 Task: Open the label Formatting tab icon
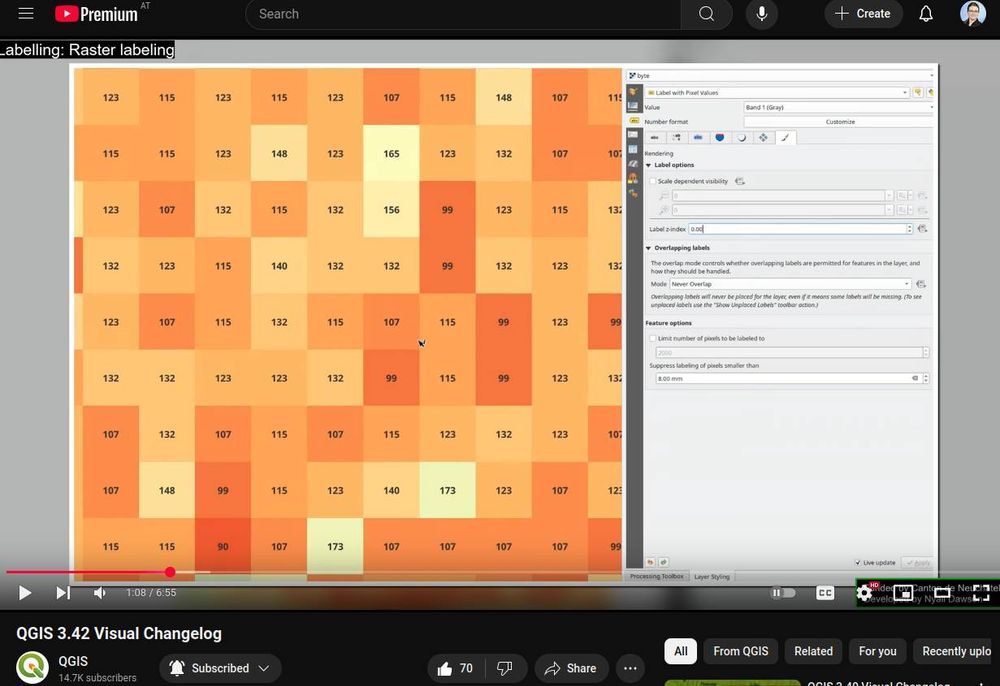pyautogui.click(x=676, y=138)
